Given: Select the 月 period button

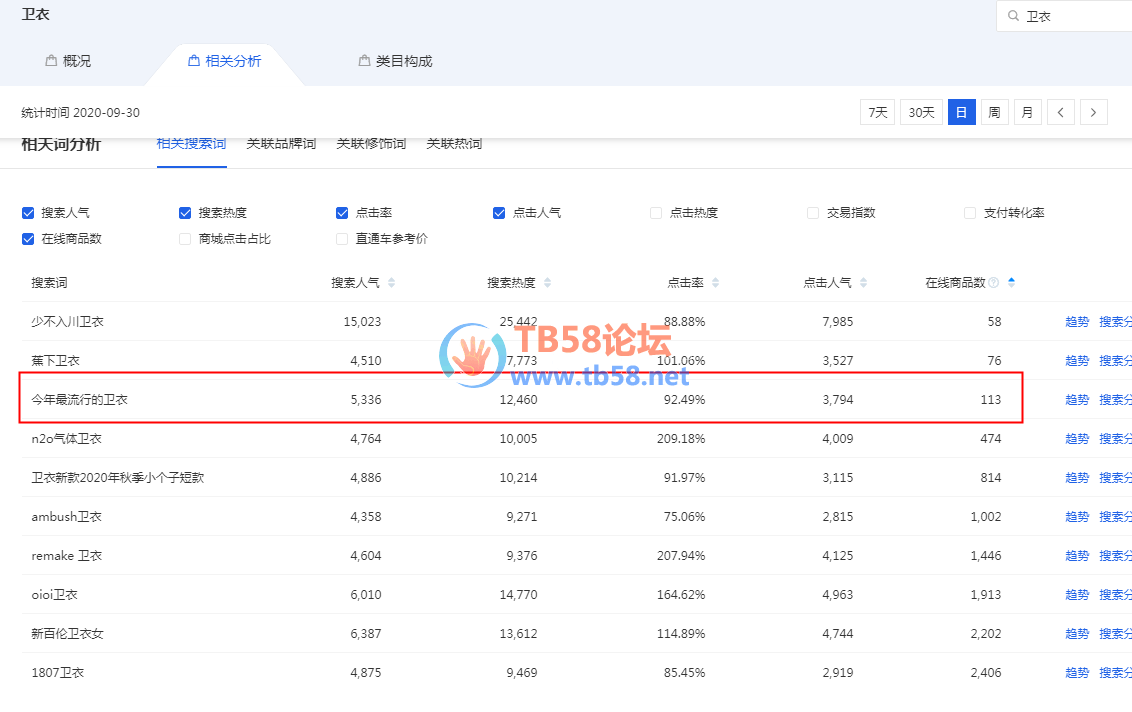Looking at the screenshot, I should click(x=1027, y=112).
